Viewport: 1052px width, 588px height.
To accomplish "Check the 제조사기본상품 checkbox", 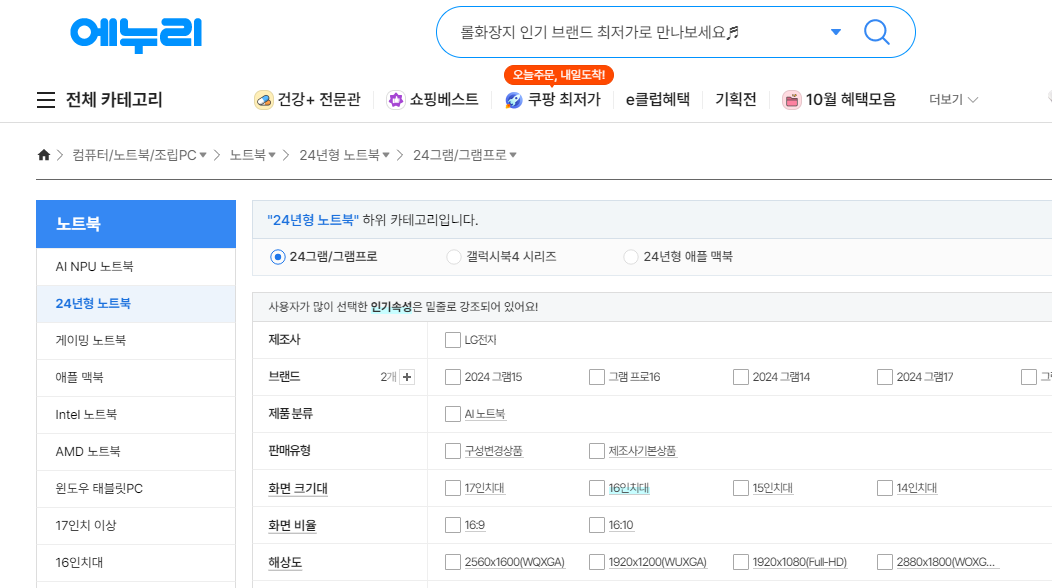I will click(x=596, y=451).
